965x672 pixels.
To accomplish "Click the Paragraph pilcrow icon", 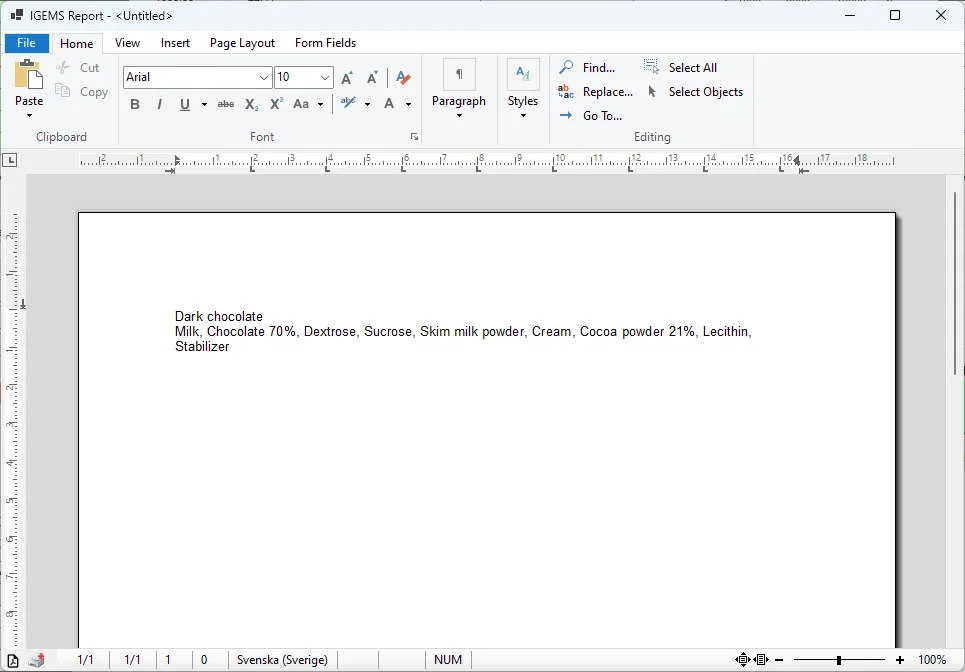I will (x=459, y=74).
